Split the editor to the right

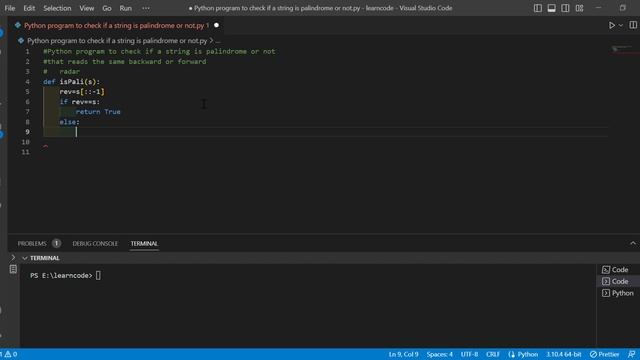click(633, 25)
